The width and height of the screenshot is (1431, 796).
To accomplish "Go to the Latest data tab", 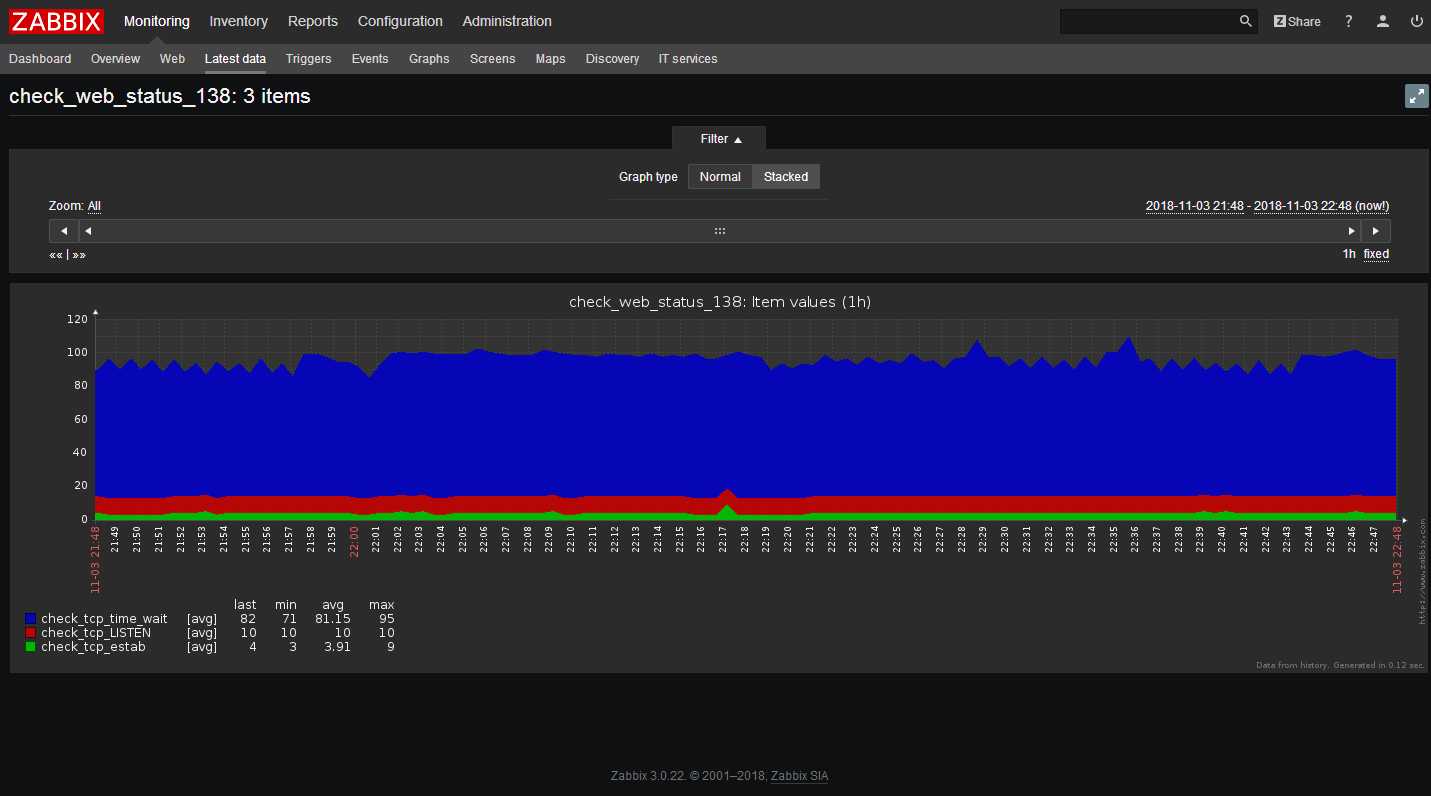I will [235, 59].
